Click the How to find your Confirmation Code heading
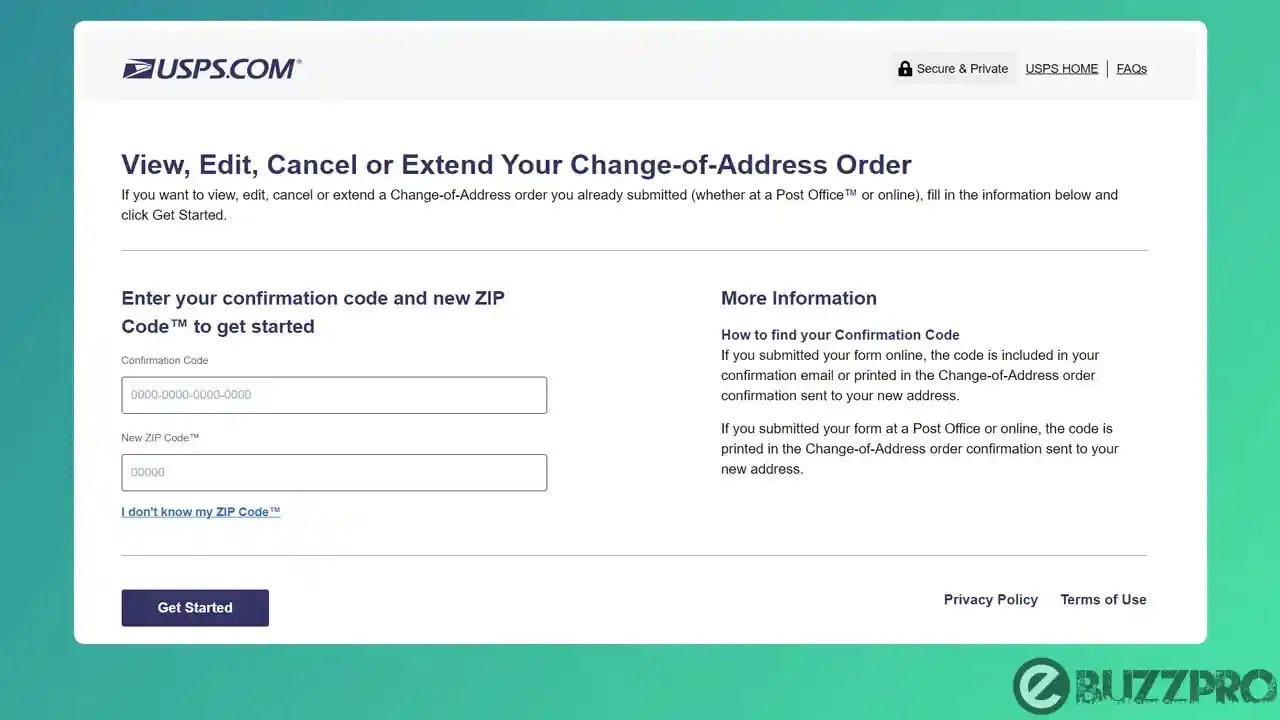This screenshot has width=1280, height=720. click(x=840, y=335)
